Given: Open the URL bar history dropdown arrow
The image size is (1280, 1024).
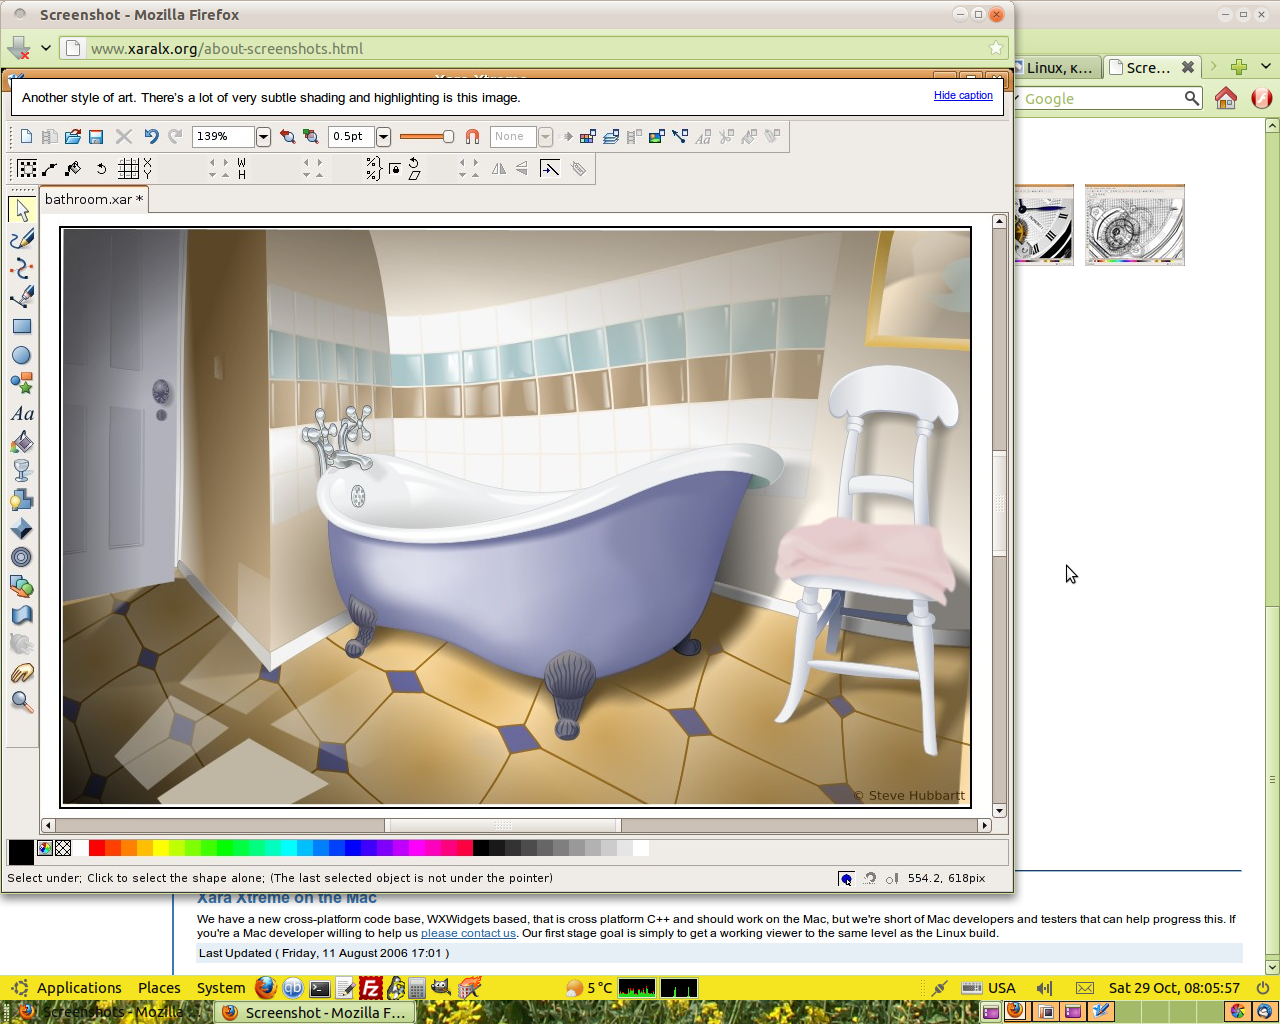Looking at the screenshot, I should click(46, 48).
